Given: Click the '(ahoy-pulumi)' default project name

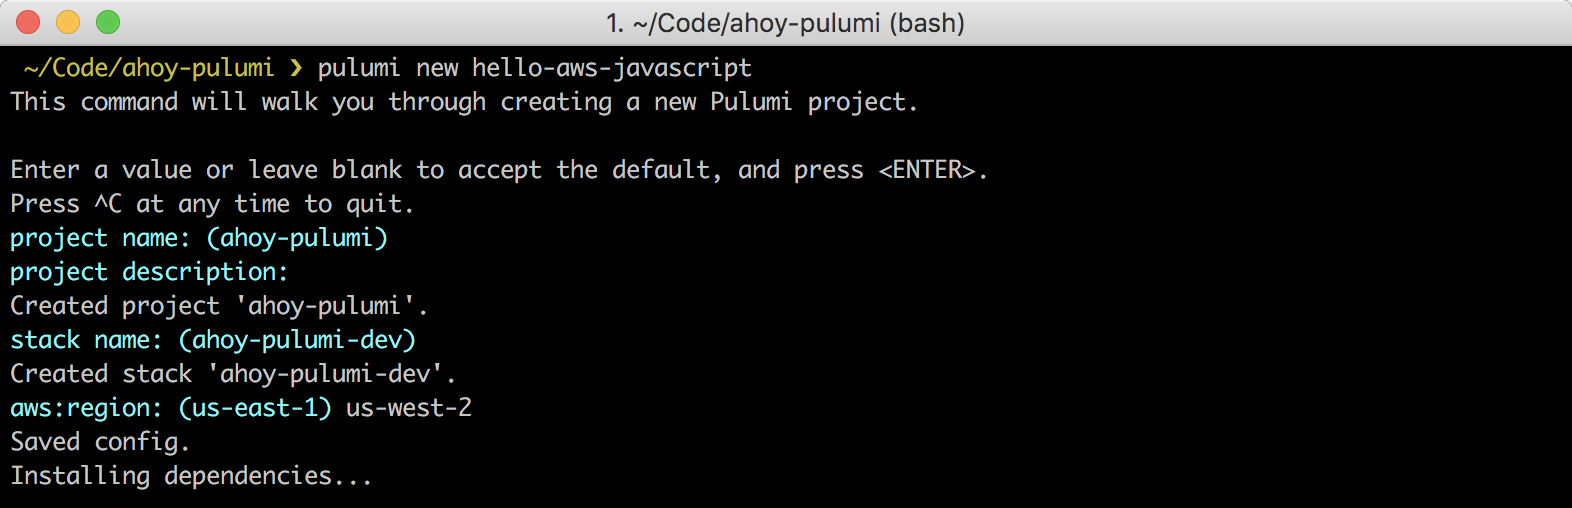Looking at the screenshot, I should pos(297,238).
